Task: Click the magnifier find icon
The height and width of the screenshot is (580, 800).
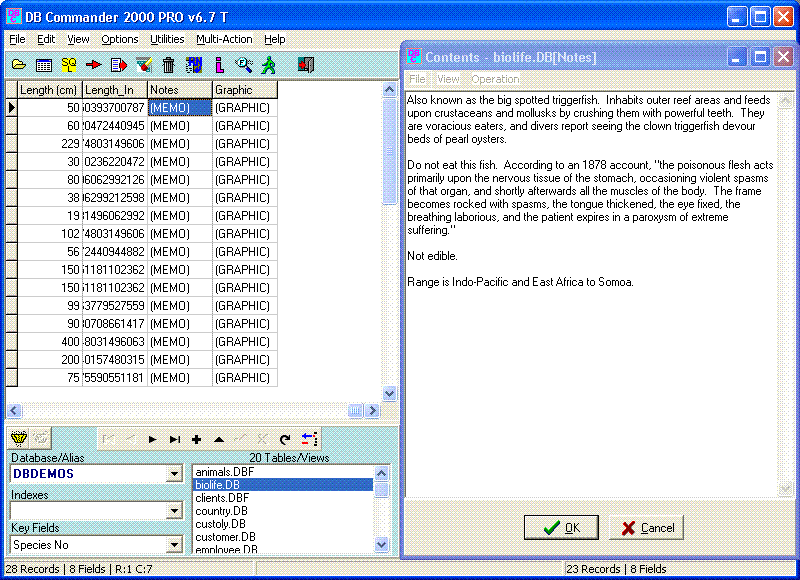Action: coord(244,65)
